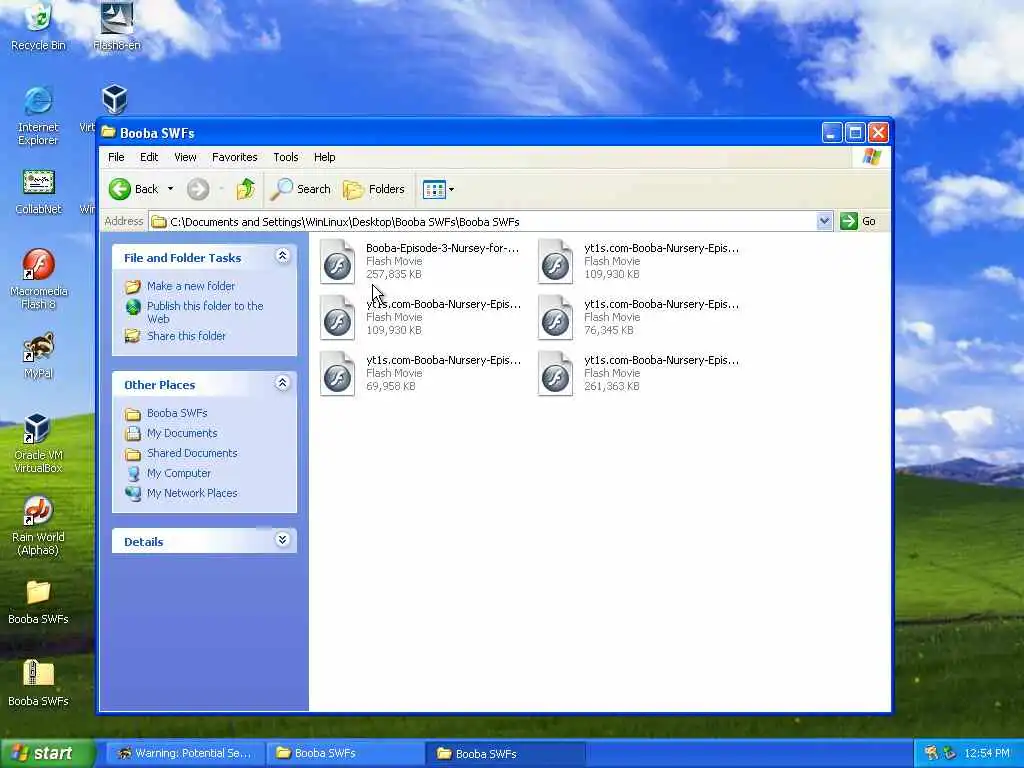Select Booba-Episode-3-Nursey-for Flash Movie icon
The image size is (1024, 768).
(x=338, y=261)
